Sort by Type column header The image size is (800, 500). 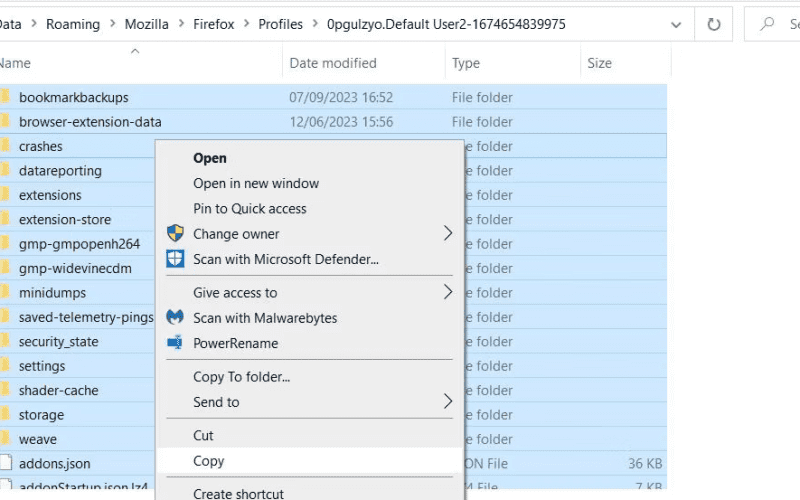point(465,63)
